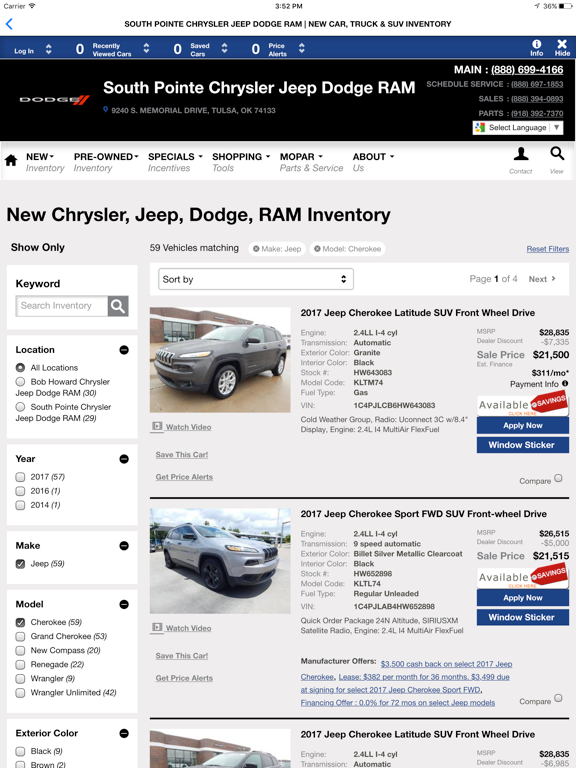Check the New Compass model filter
This screenshot has width=576, height=768.
20,650
